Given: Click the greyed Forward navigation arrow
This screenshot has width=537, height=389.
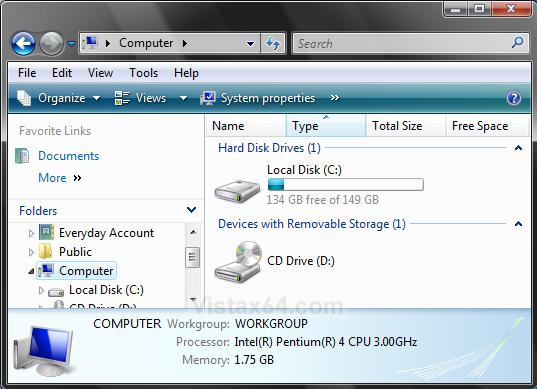Looking at the screenshot, I should coord(51,43).
